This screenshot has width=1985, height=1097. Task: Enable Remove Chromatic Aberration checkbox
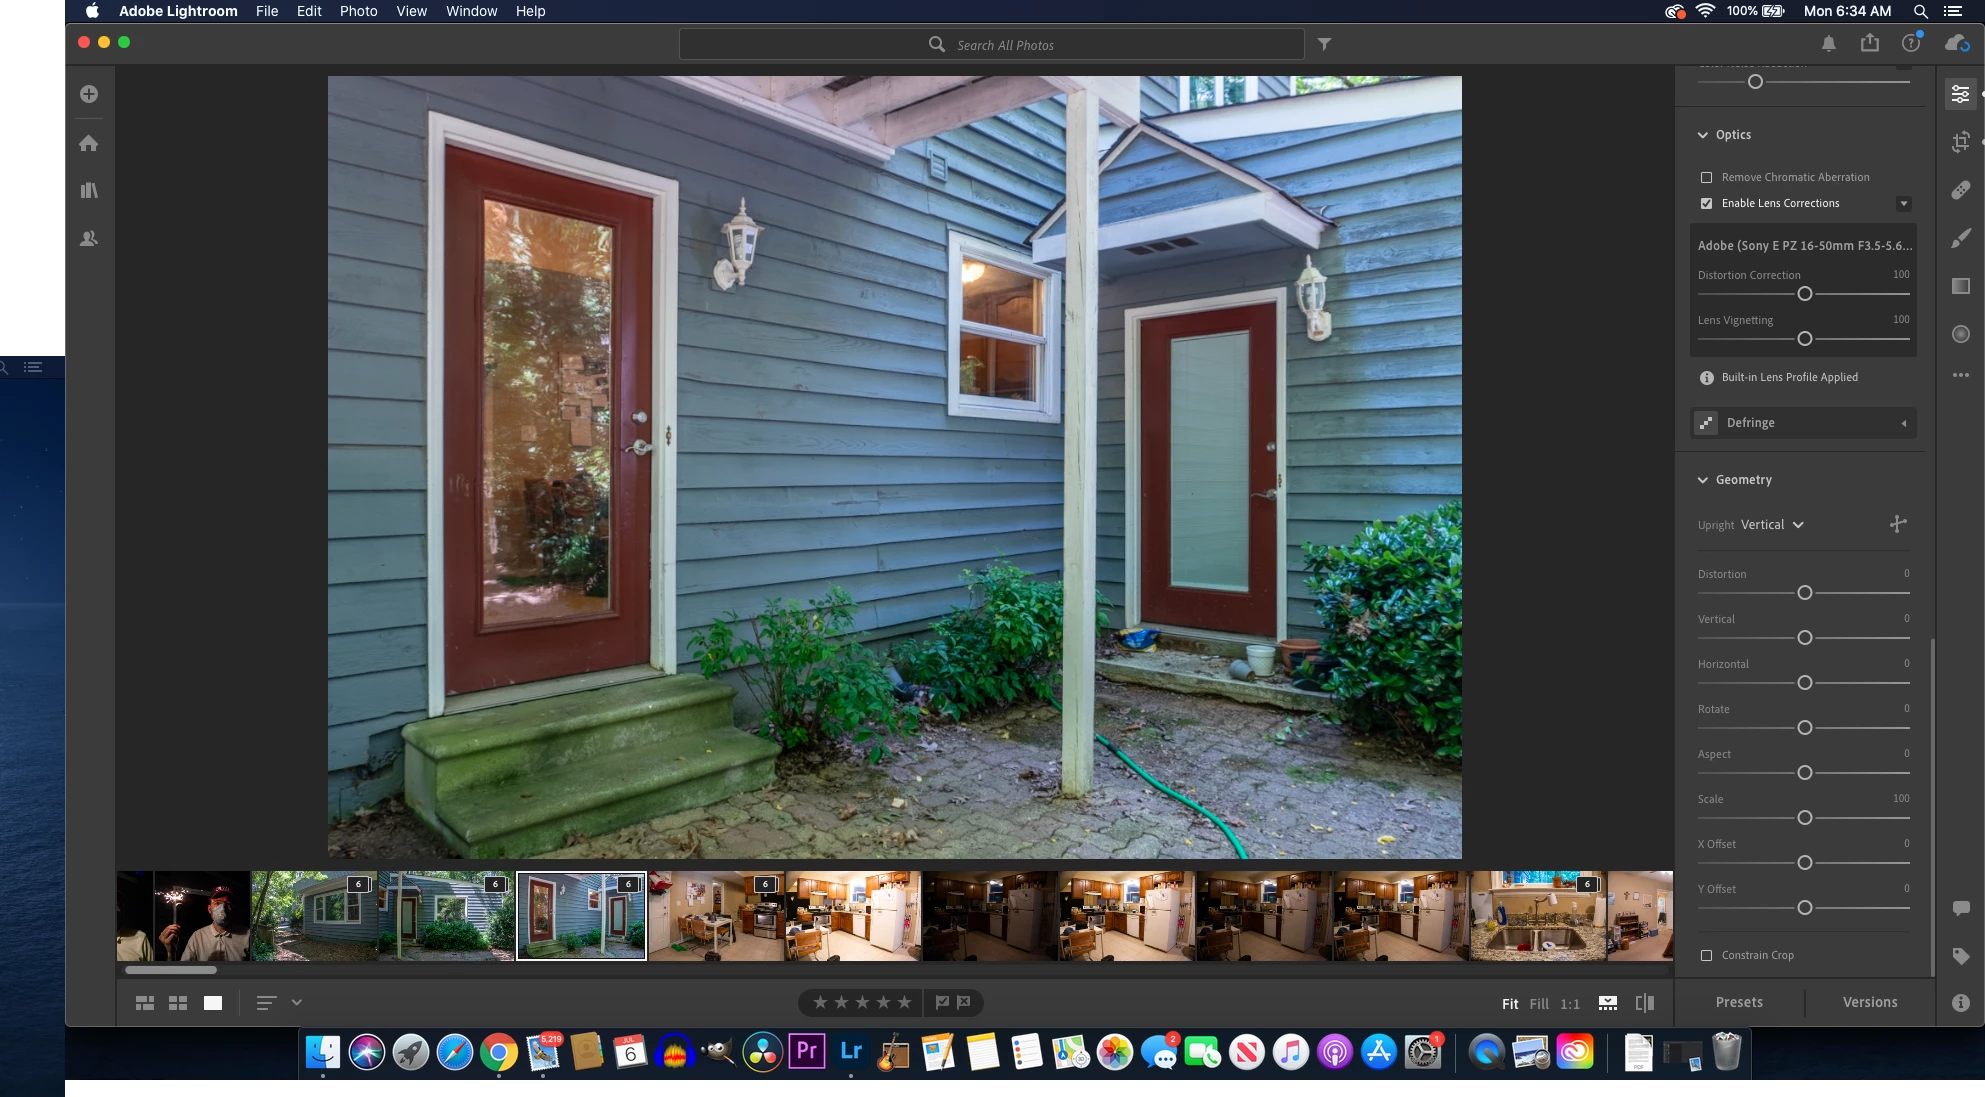[1706, 178]
